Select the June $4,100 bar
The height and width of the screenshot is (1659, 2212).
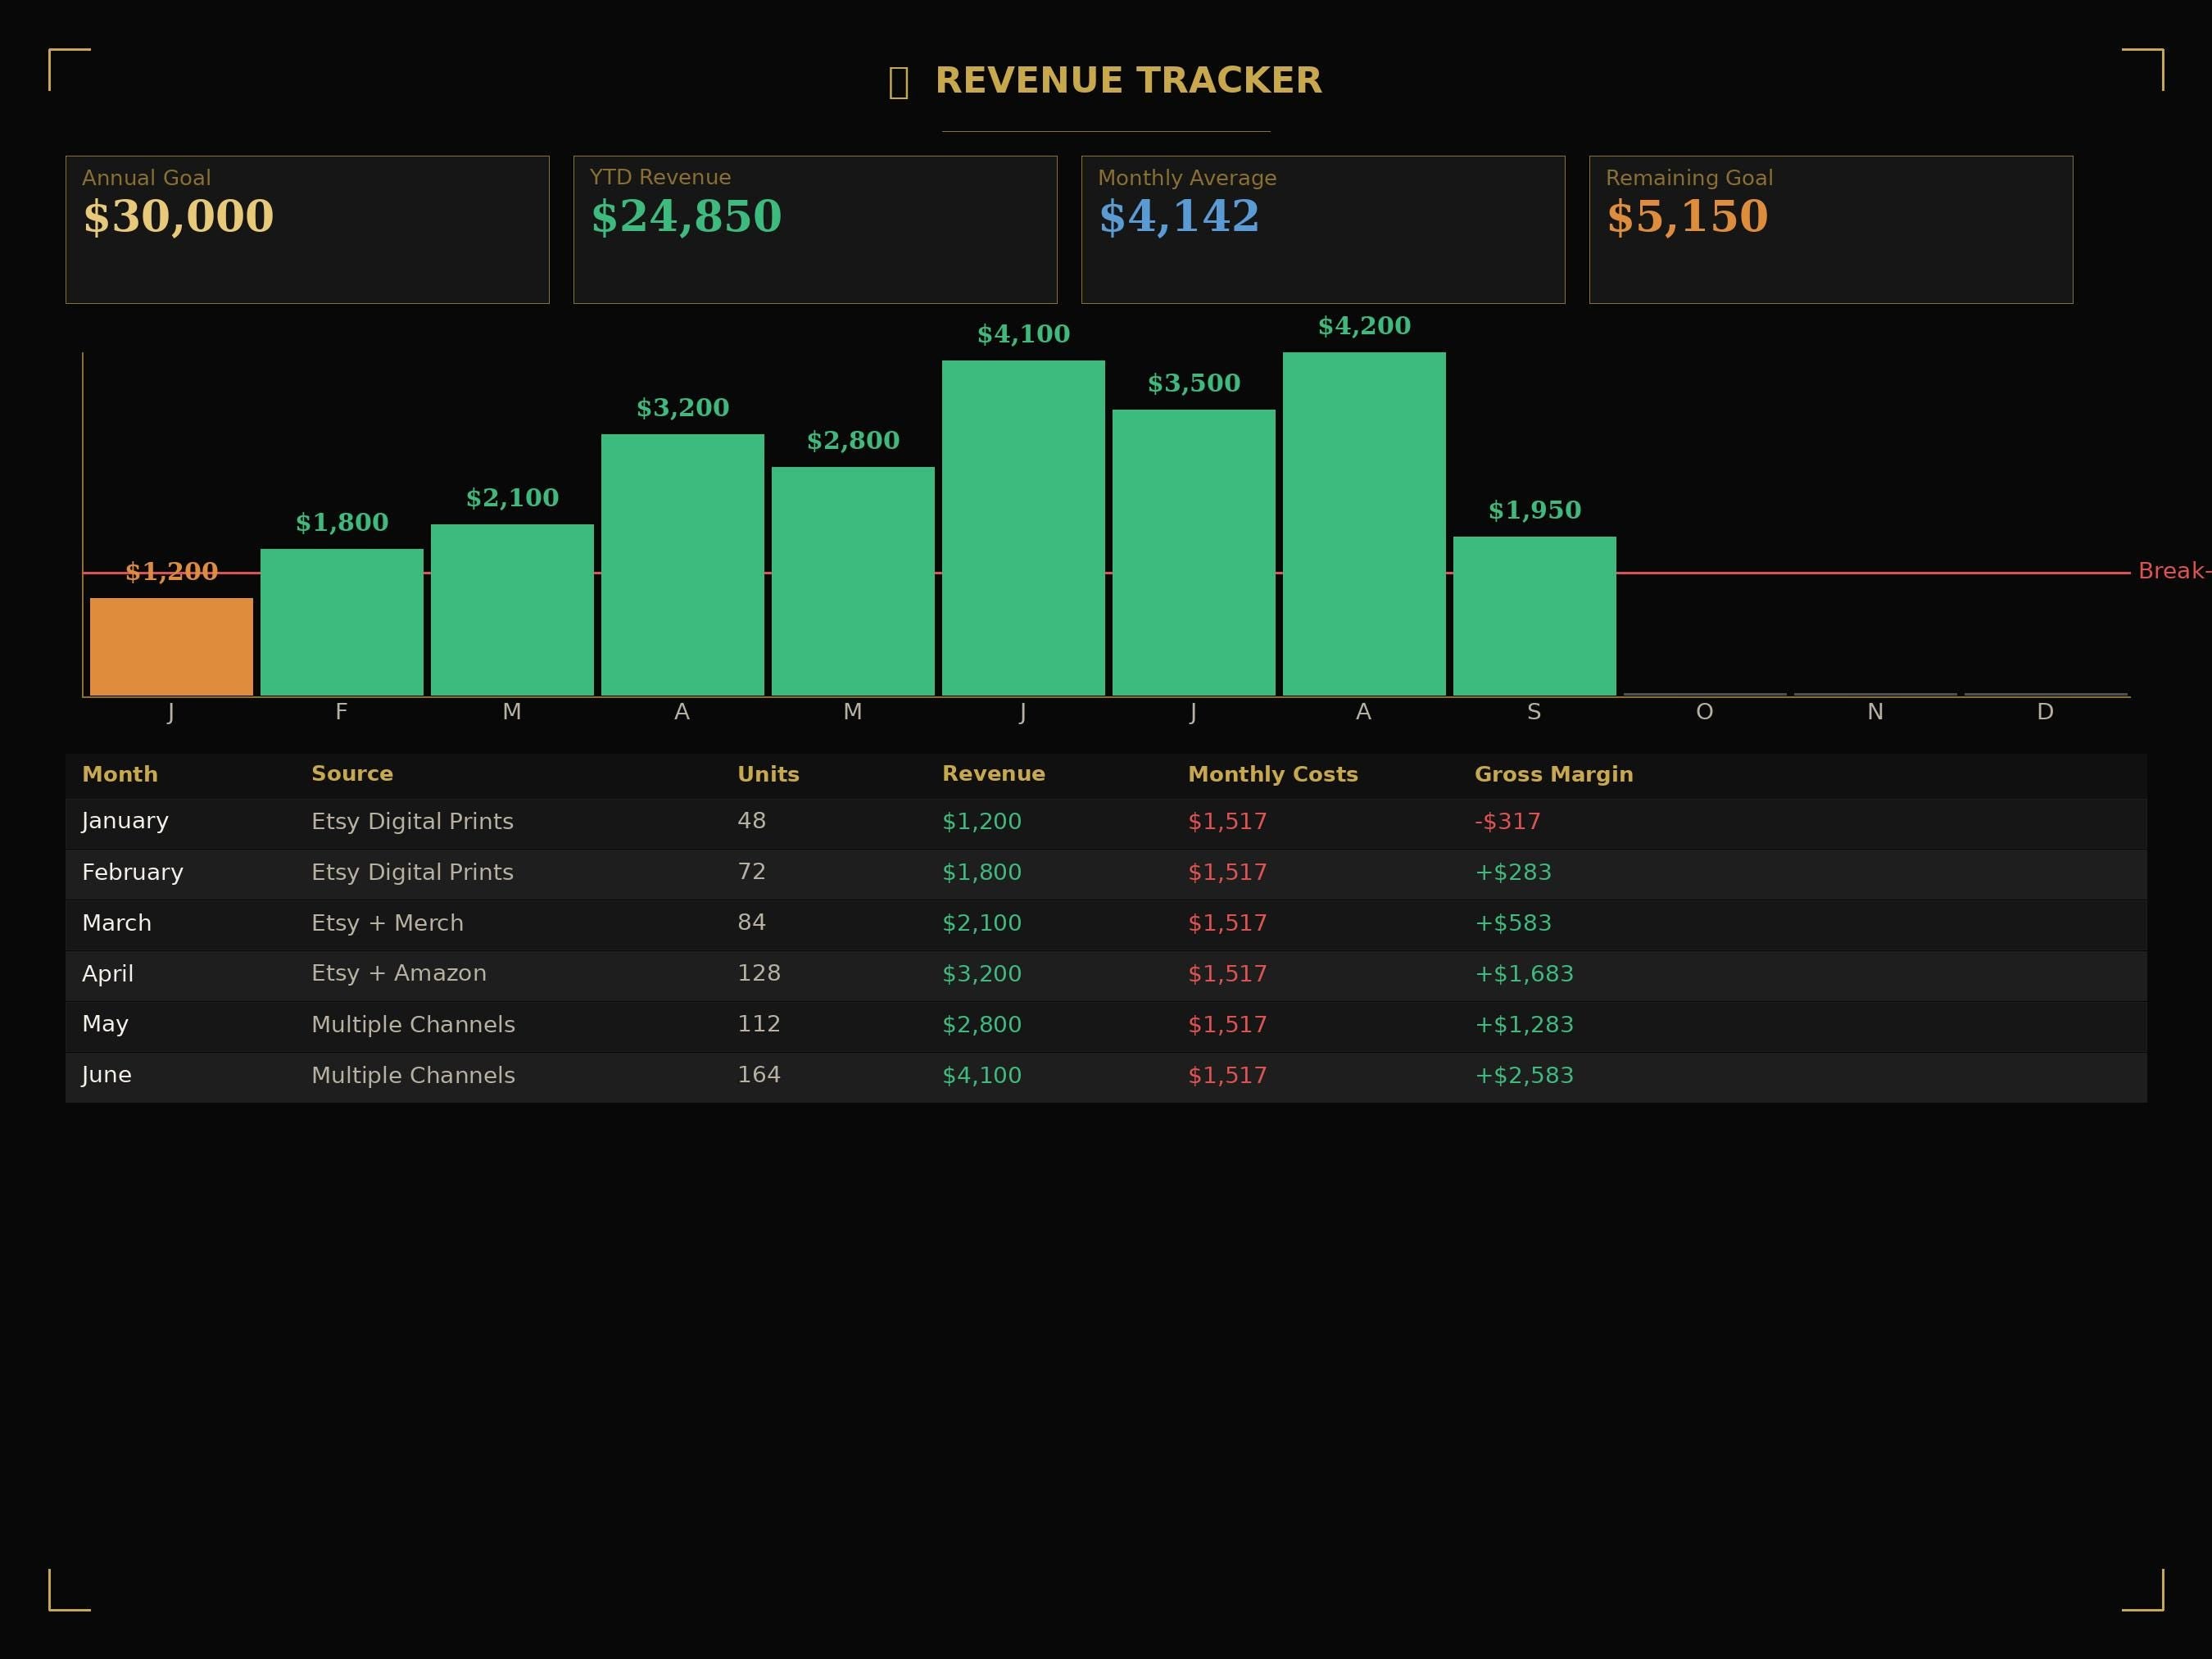[x=1023, y=527]
